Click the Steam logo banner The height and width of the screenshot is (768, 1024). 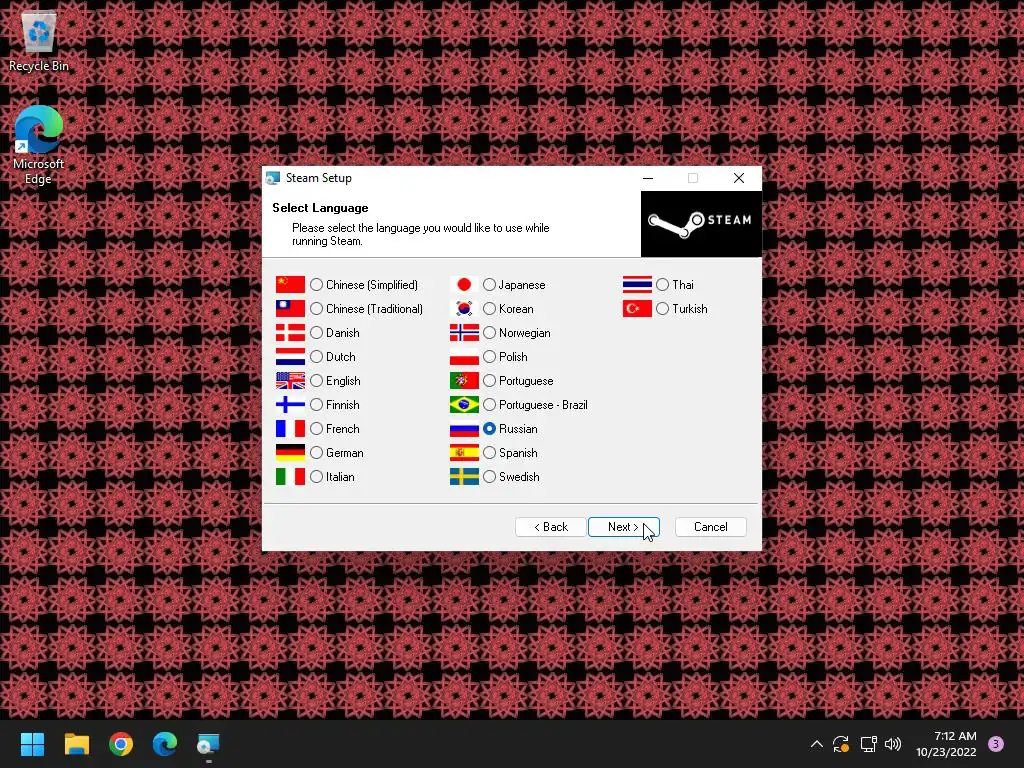(701, 224)
